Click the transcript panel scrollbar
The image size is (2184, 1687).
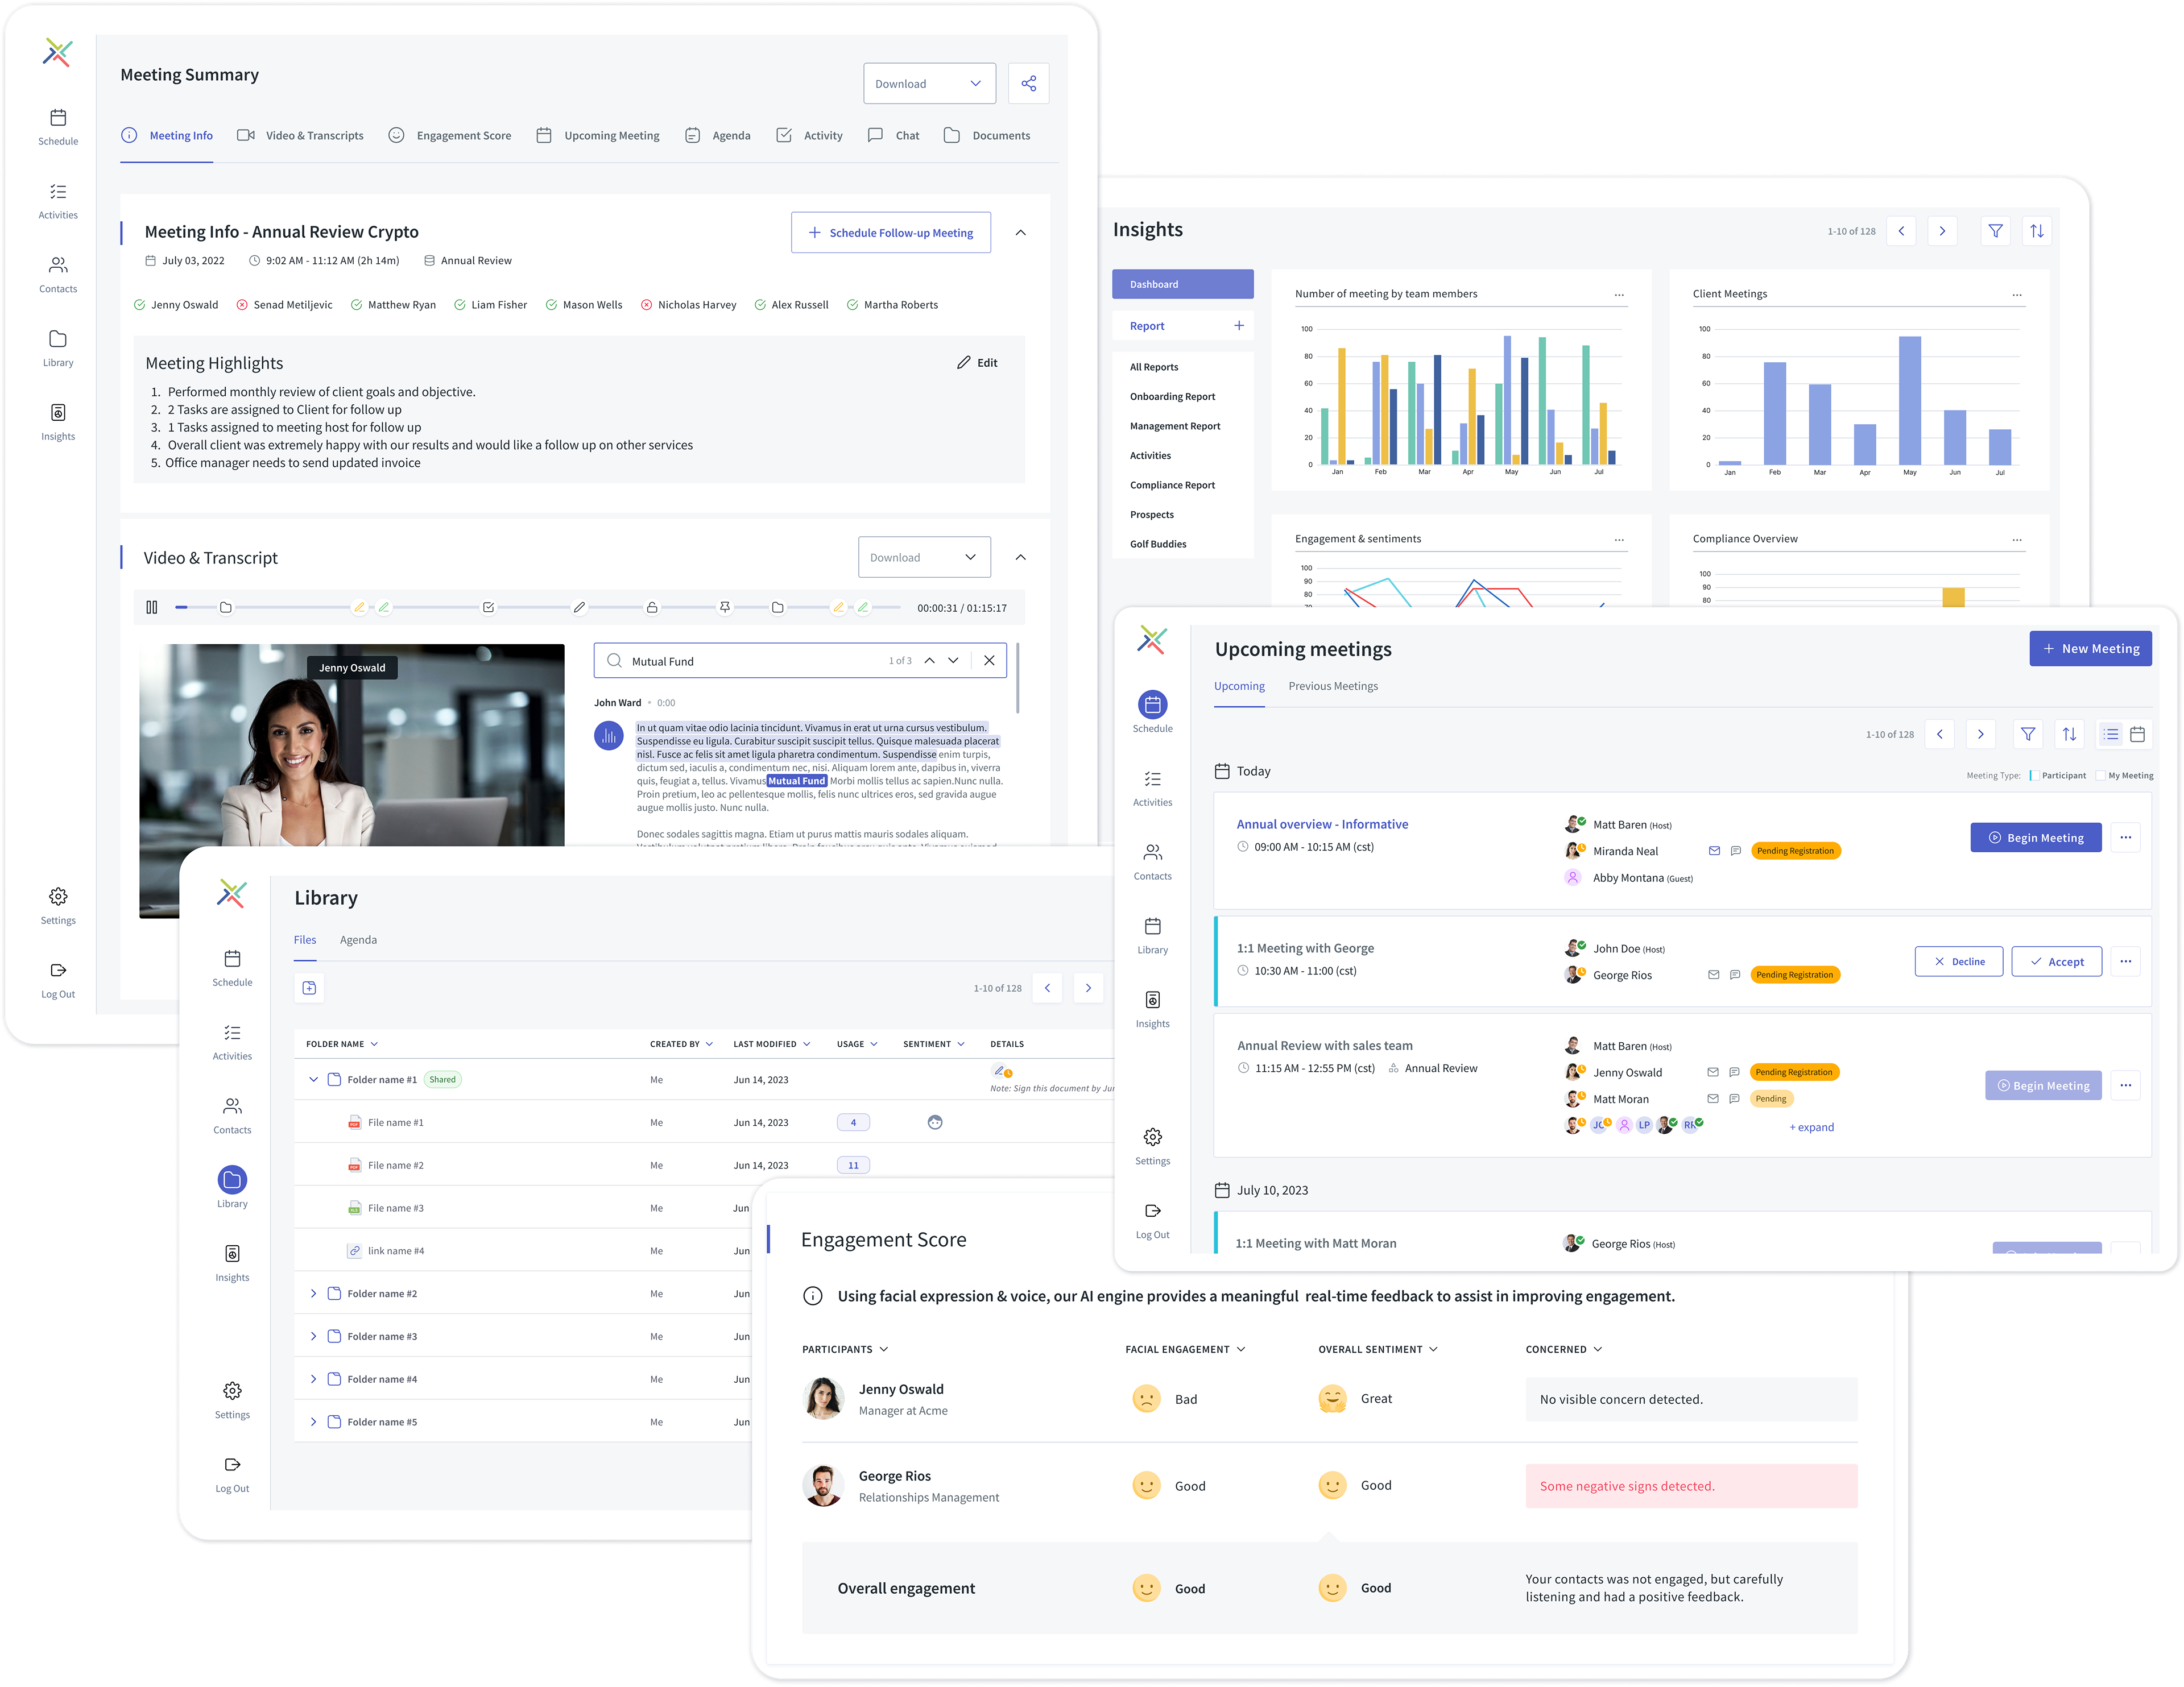(x=1018, y=678)
